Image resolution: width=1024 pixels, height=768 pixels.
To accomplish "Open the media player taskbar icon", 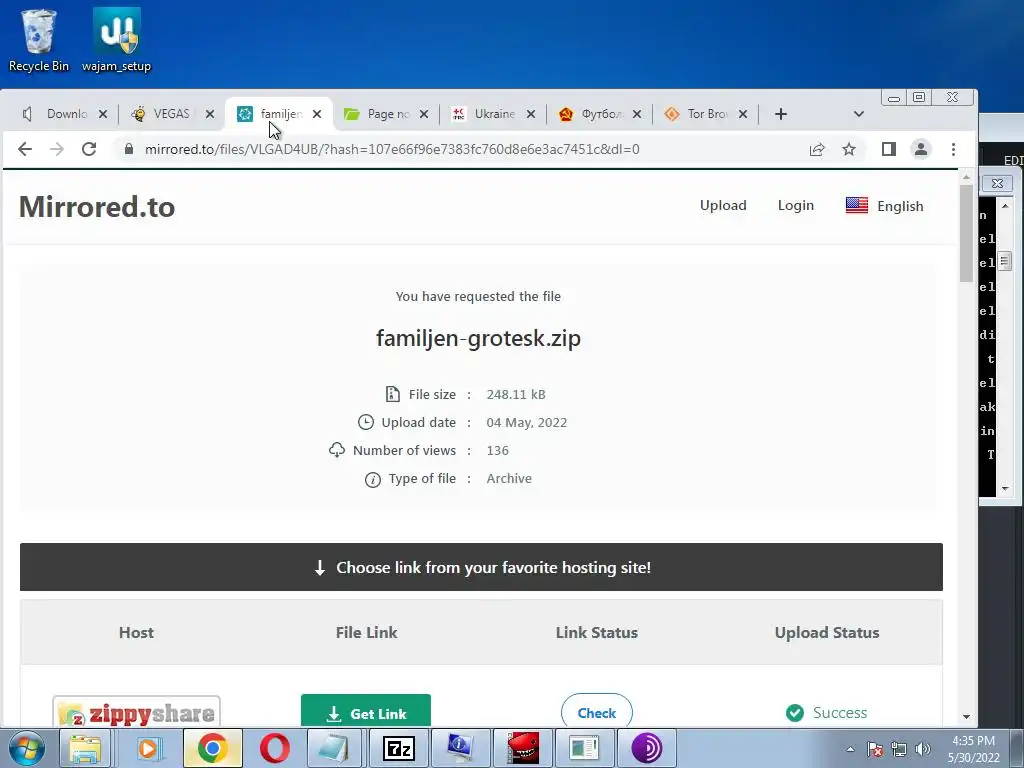I will pyautogui.click(x=149, y=748).
